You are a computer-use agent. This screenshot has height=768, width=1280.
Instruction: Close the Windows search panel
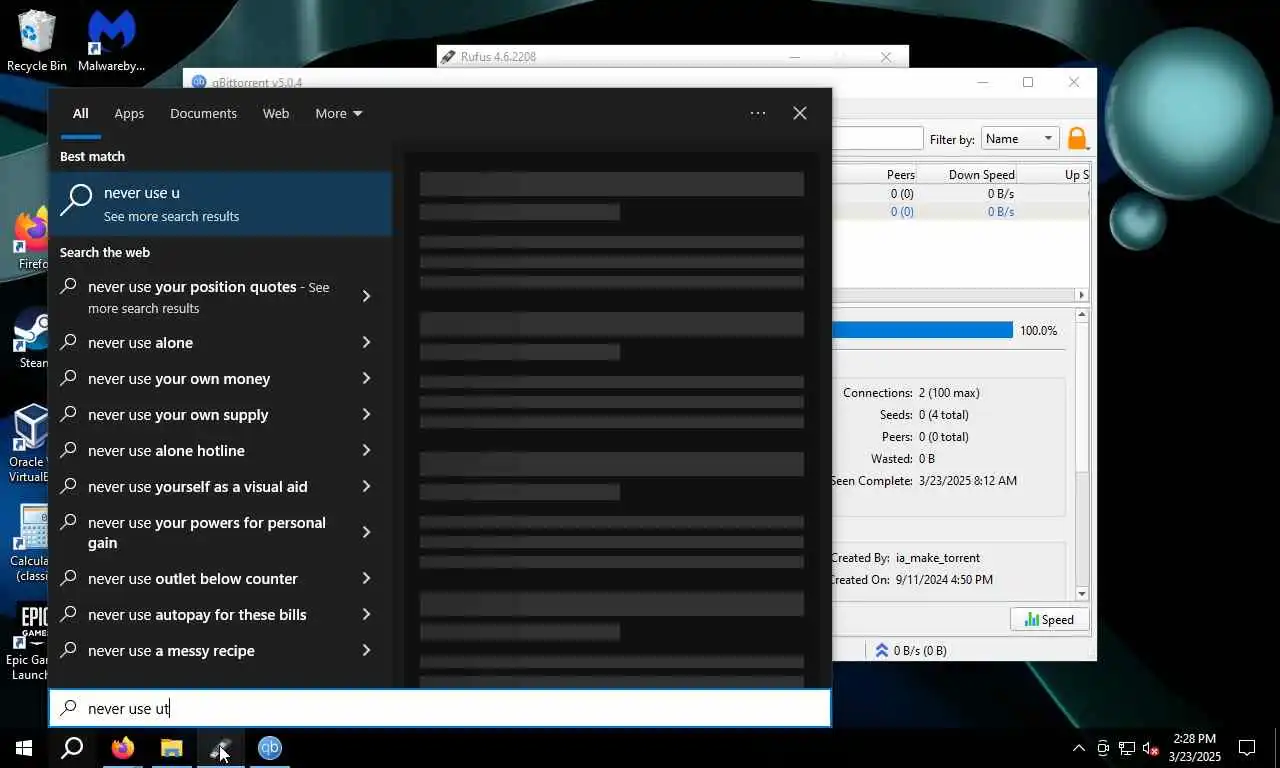point(800,113)
